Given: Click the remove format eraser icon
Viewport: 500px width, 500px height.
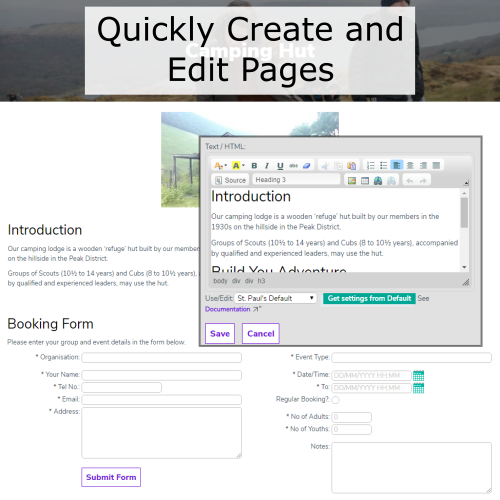Looking at the screenshot, I should pos(307,165).
